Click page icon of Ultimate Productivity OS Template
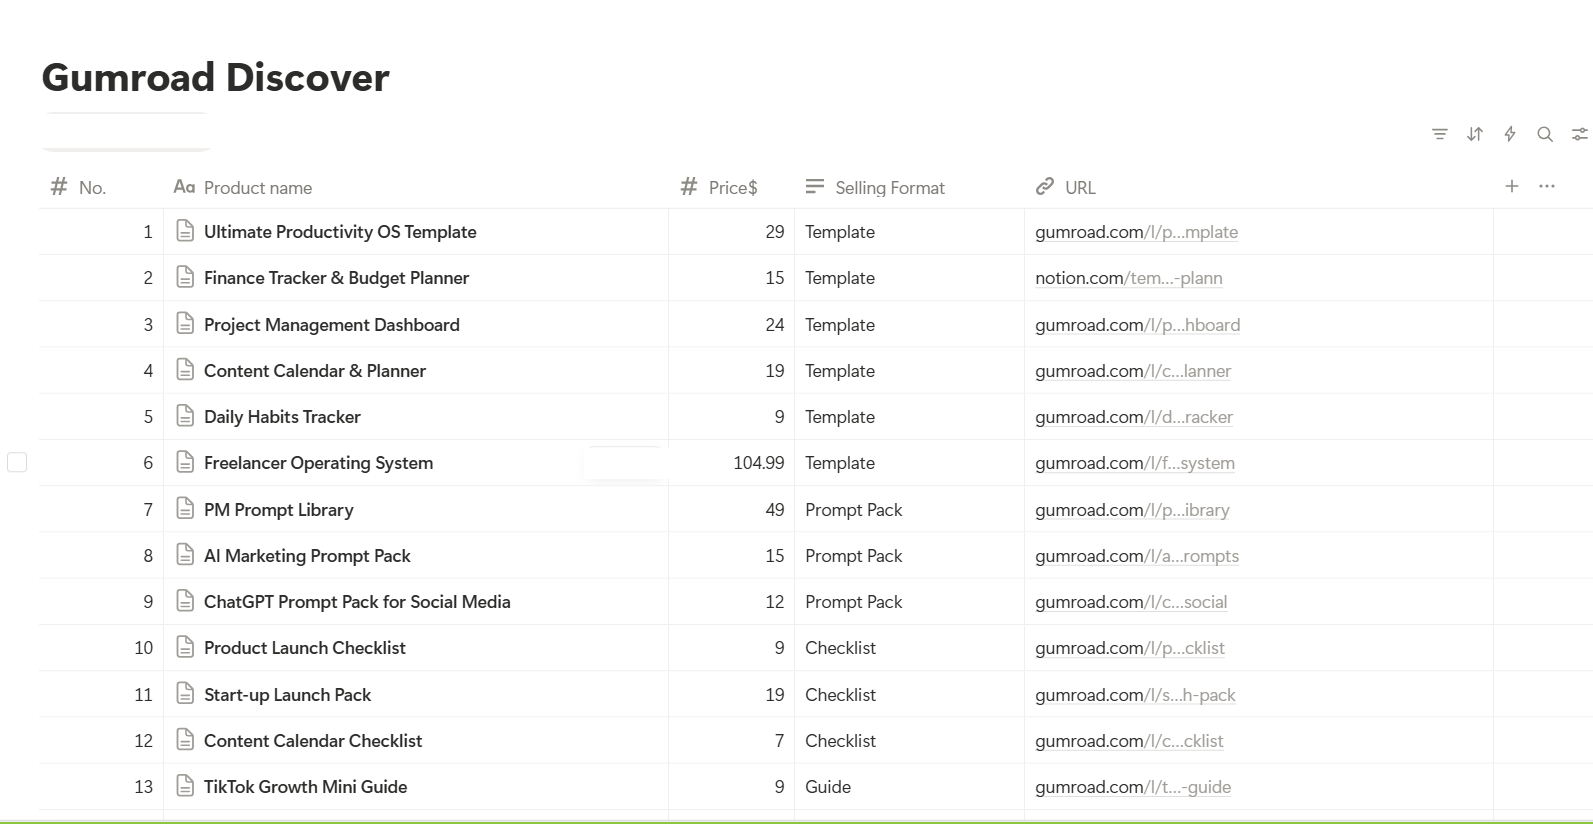Viewport: 1593px width, 824px height. pos(185,231)
